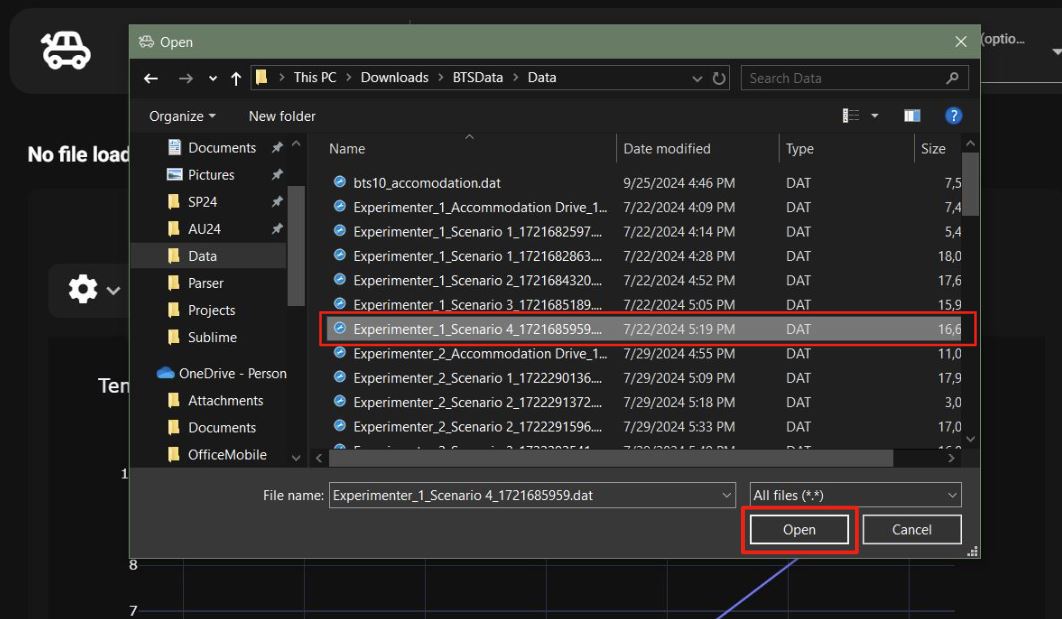
Task: Click the Cancel button
Action: click(912, 530)
